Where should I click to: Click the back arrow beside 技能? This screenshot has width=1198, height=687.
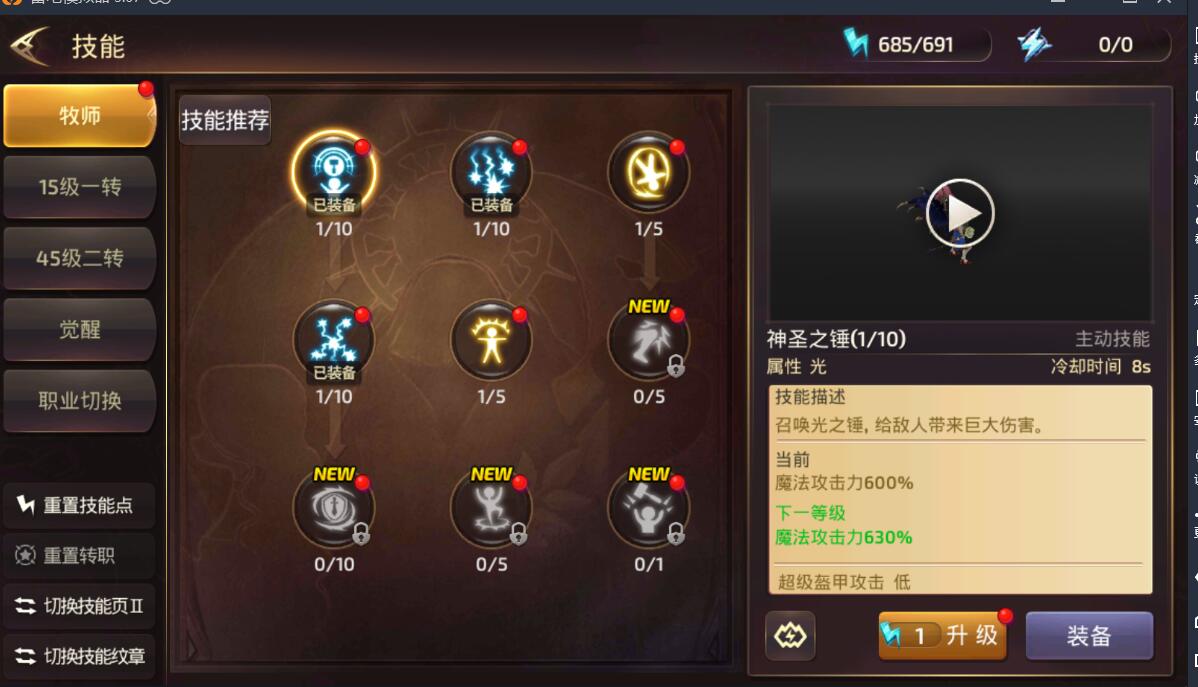[x=31, y=46]
